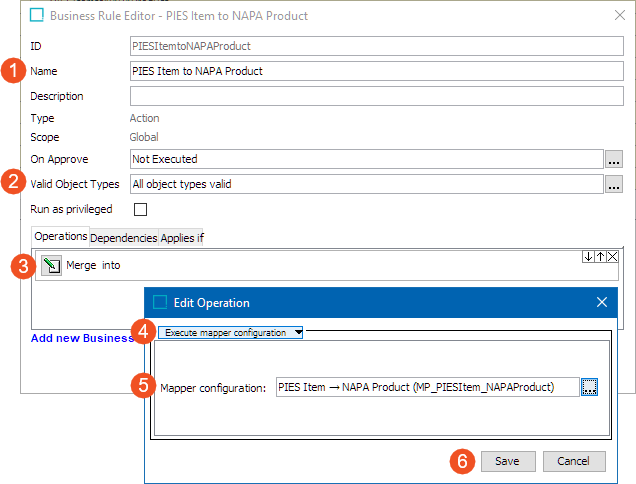The width and height of the screenshot is (636, 484).
Task: Move the Merge into operation down
Action: [588, 256]
